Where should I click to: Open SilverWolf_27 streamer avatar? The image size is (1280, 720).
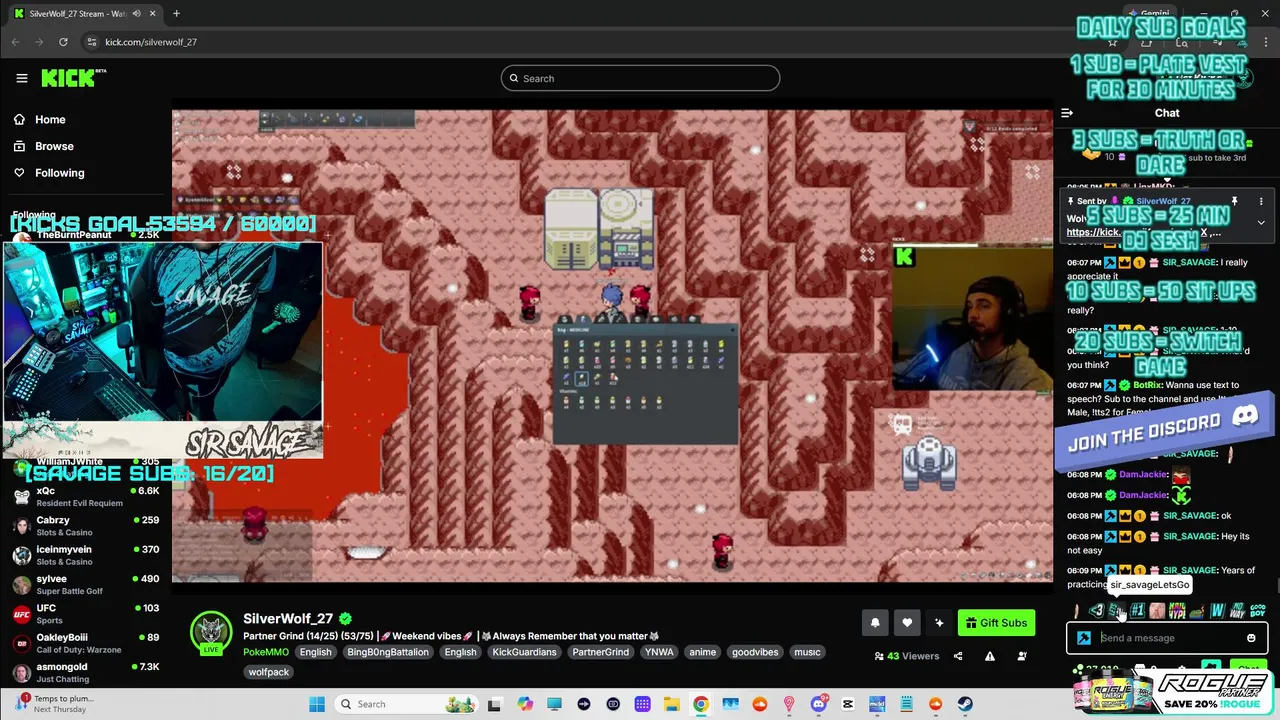211,631
